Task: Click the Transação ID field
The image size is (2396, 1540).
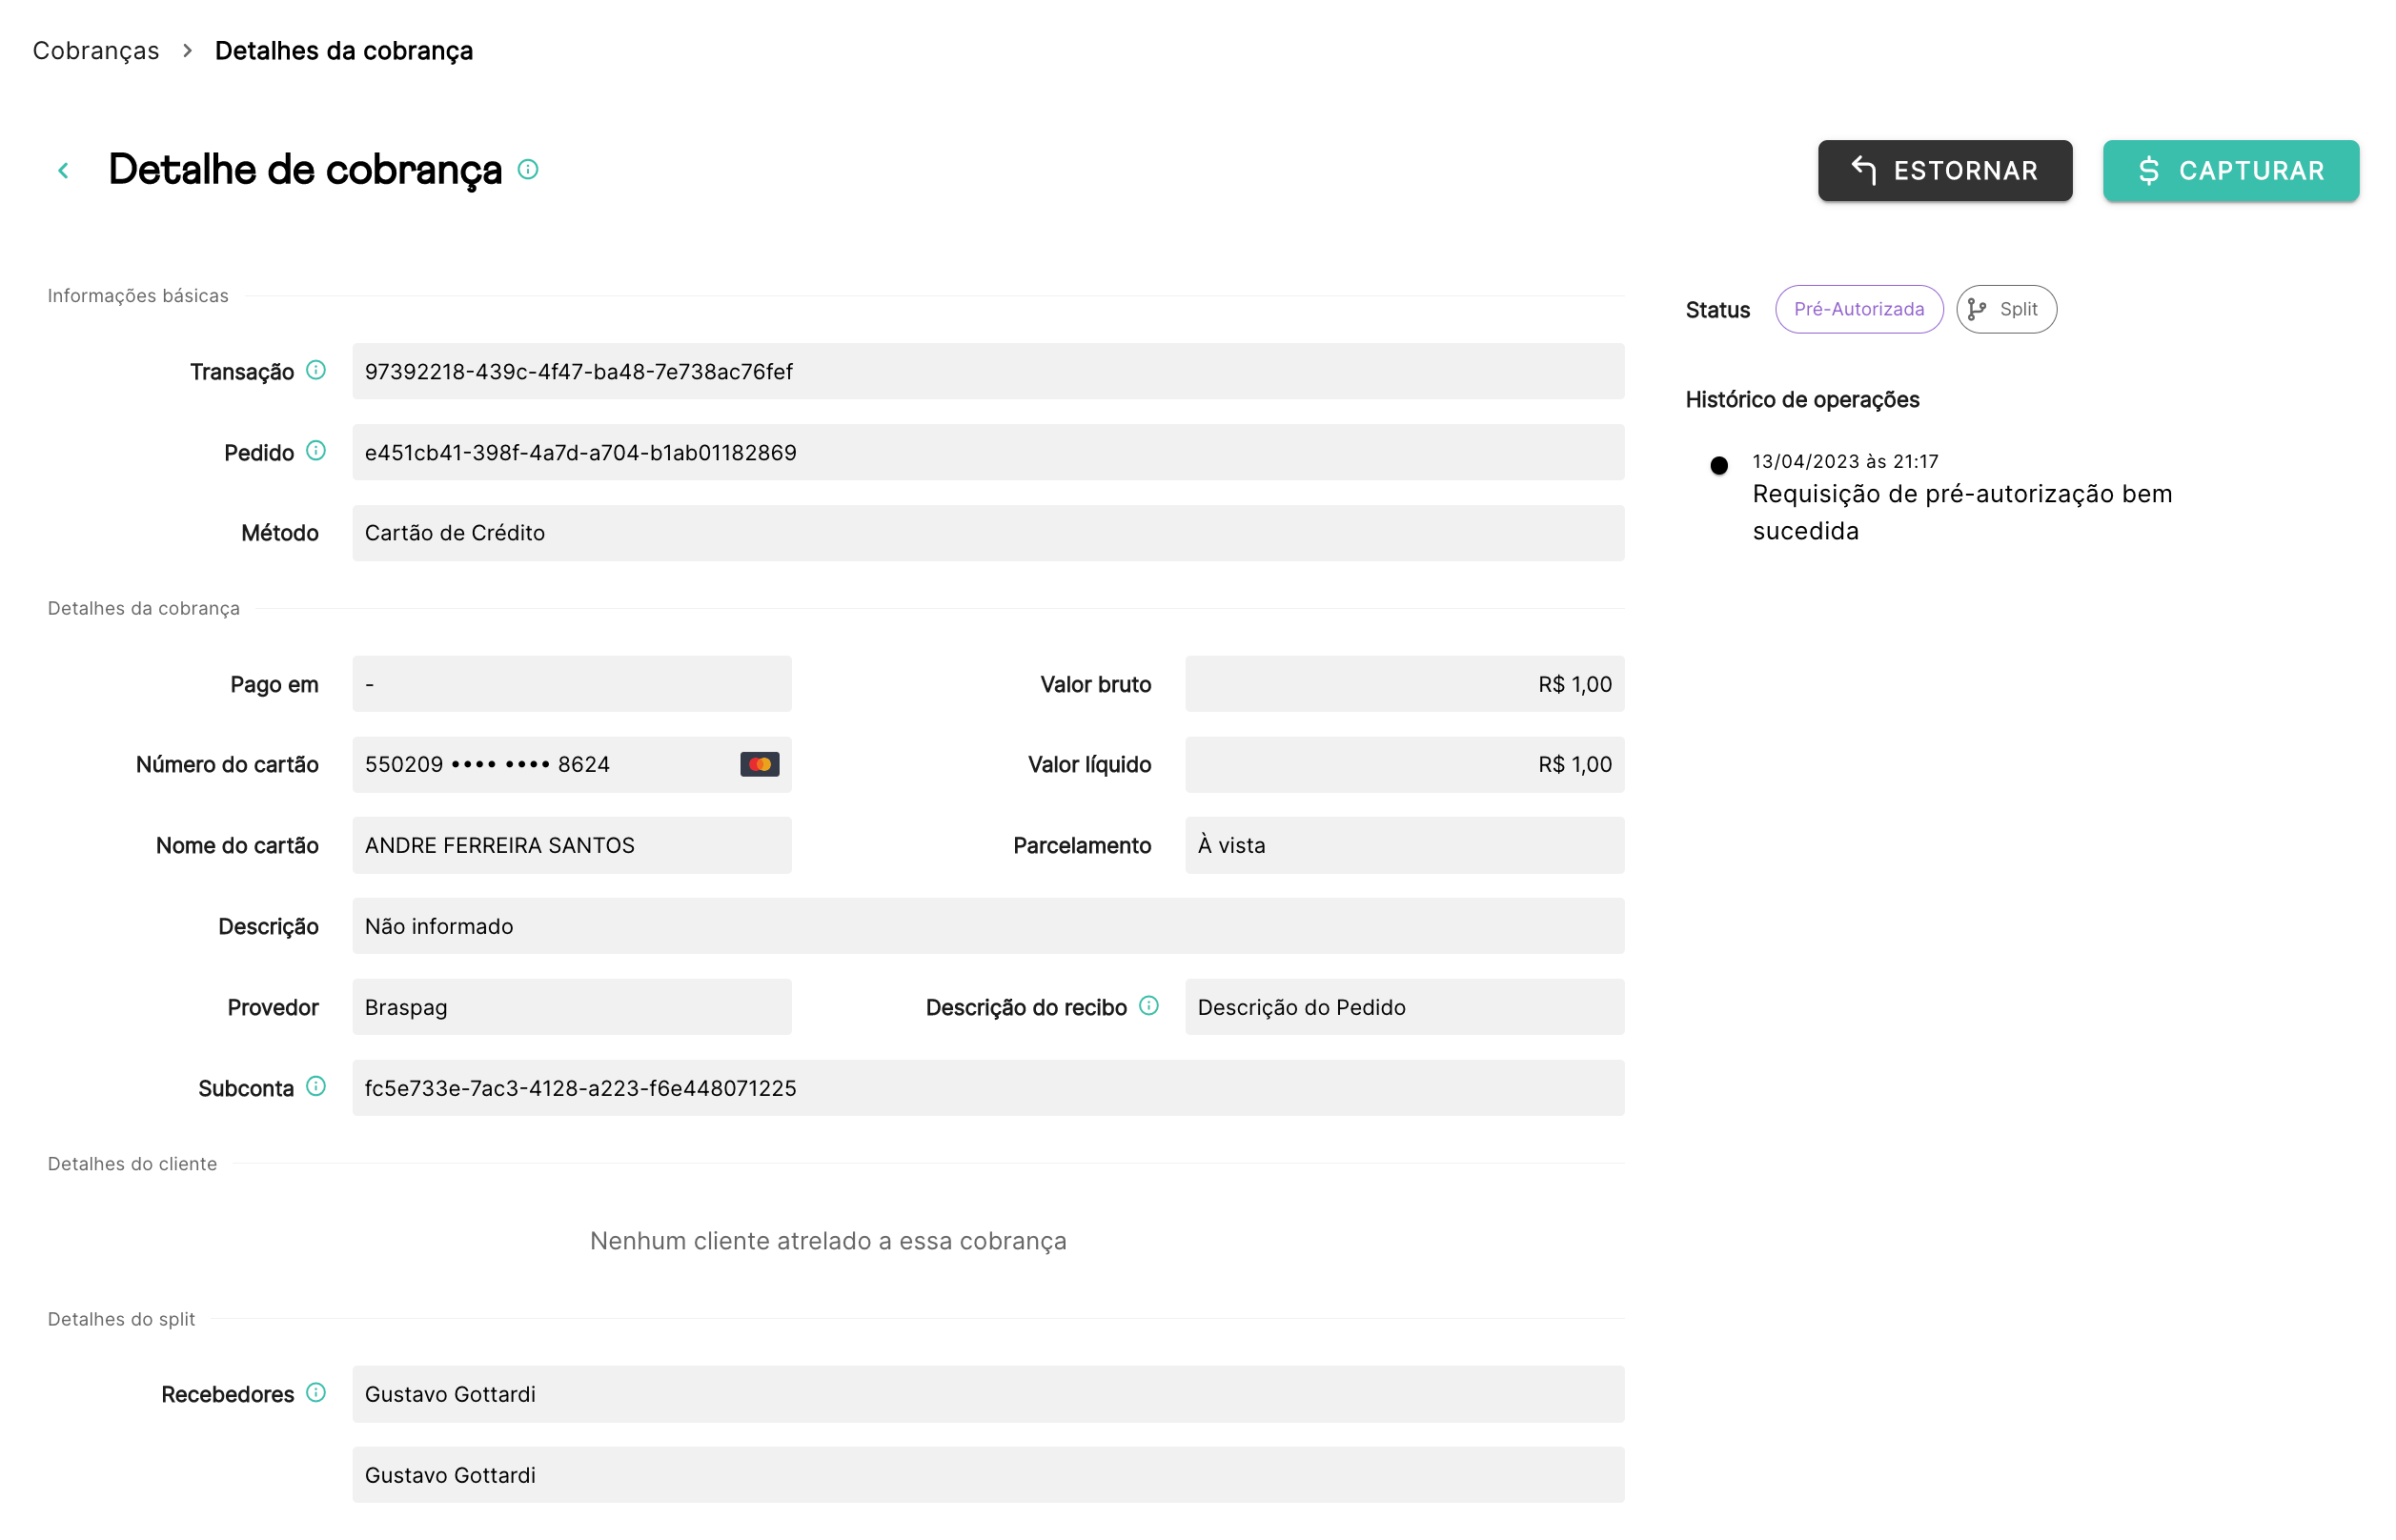Action: tap(988, 371)
